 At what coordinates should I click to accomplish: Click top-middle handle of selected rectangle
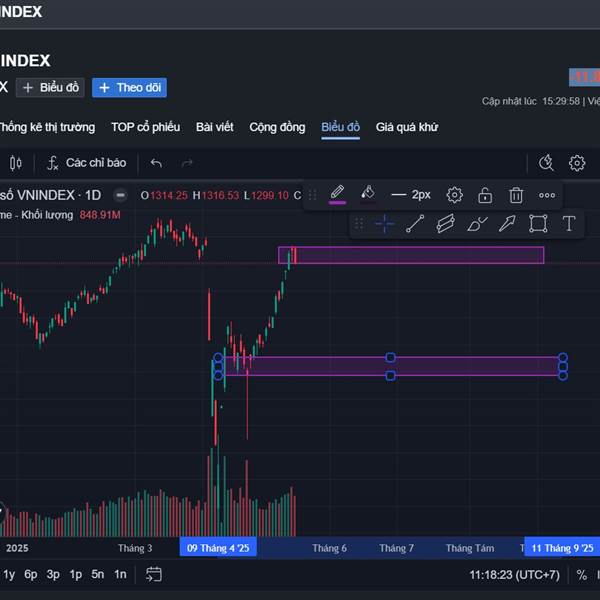tap(390, 357)
